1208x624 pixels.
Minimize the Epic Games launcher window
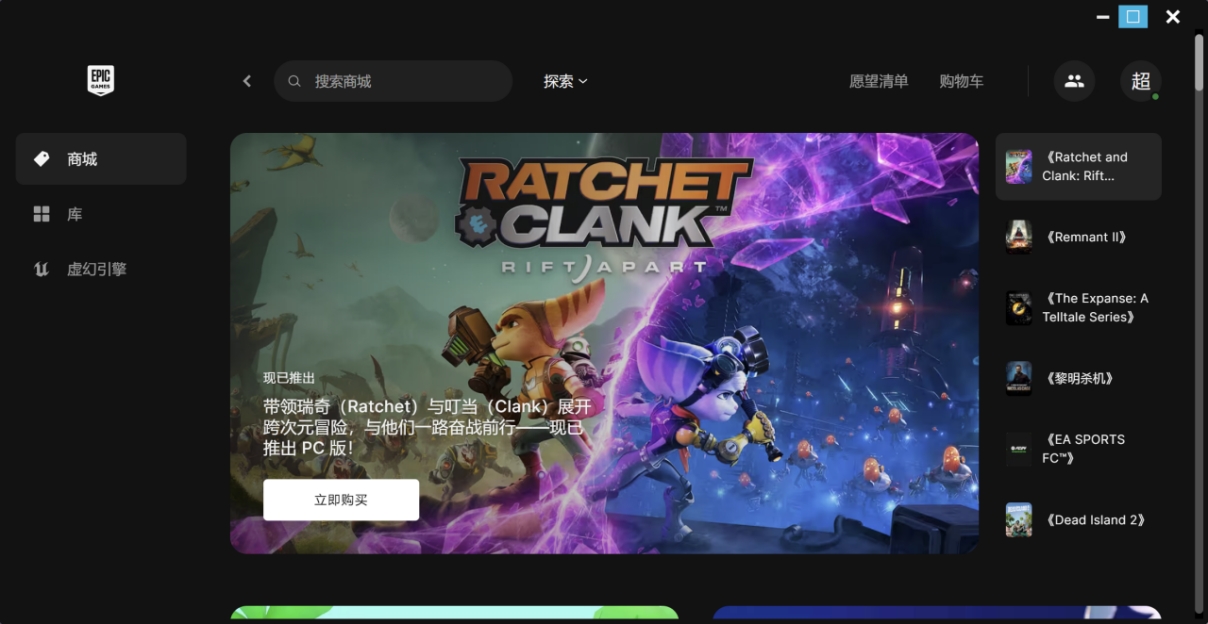[1103, 17]
